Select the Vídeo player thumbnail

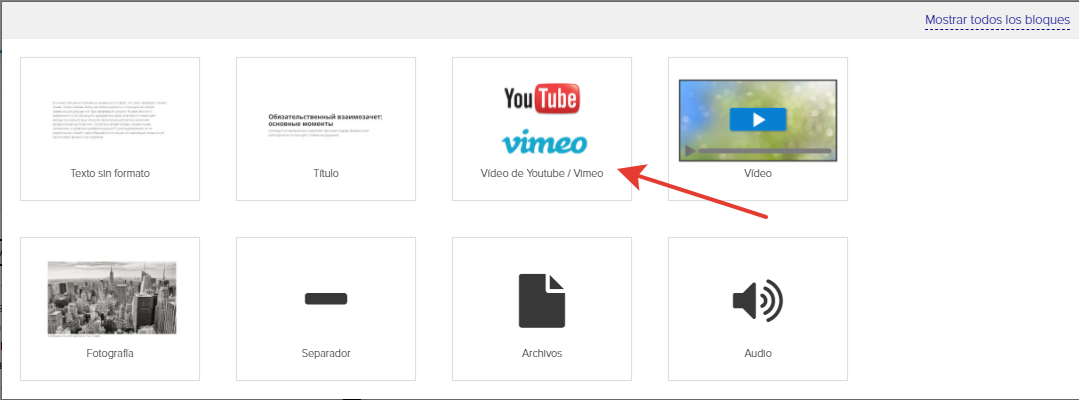tap(758, 120)
